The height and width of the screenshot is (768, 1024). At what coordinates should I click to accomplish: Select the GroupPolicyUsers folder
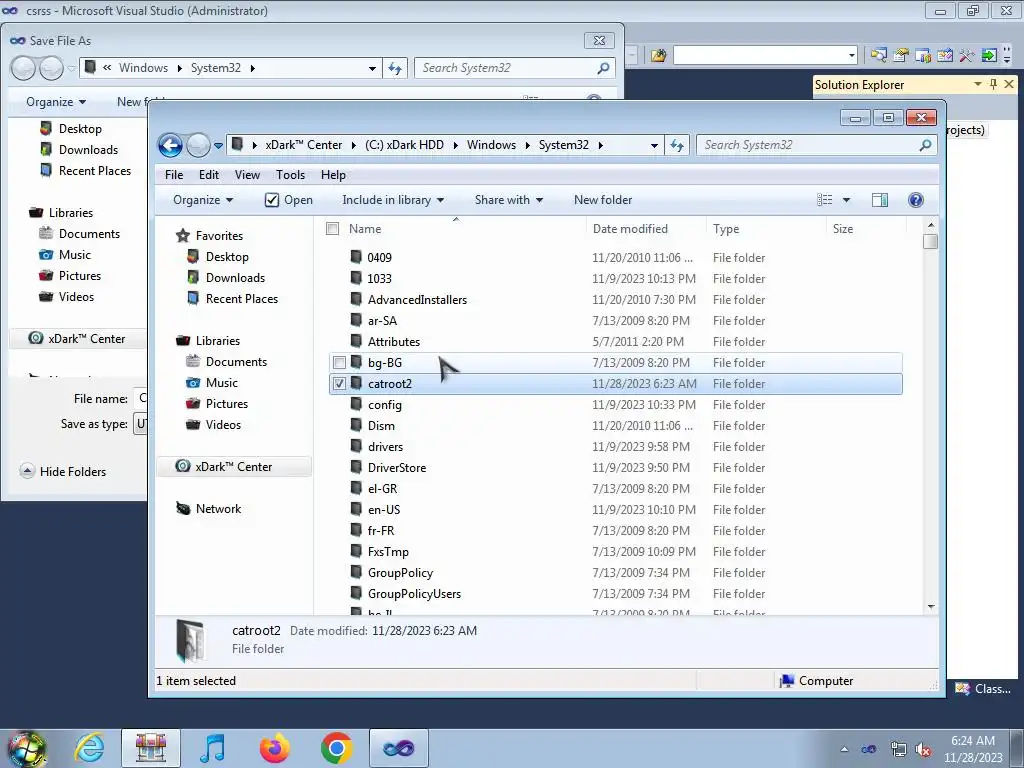[x=414, y=594]
